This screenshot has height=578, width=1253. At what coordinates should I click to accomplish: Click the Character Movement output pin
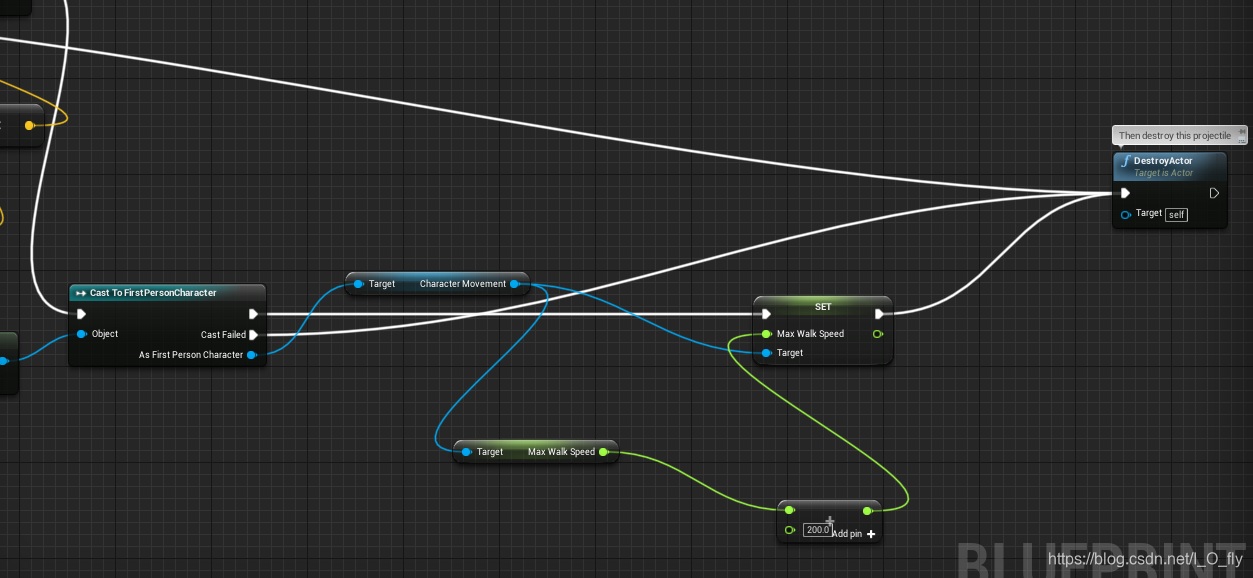click(515, 284)
